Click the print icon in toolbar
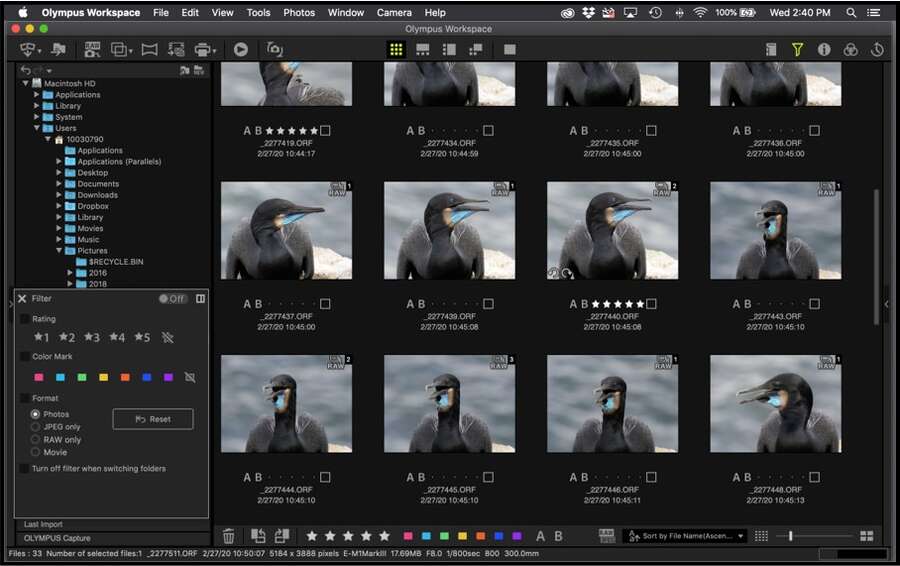900x566 pixels. pyautogui.click(x=203, y=49)
